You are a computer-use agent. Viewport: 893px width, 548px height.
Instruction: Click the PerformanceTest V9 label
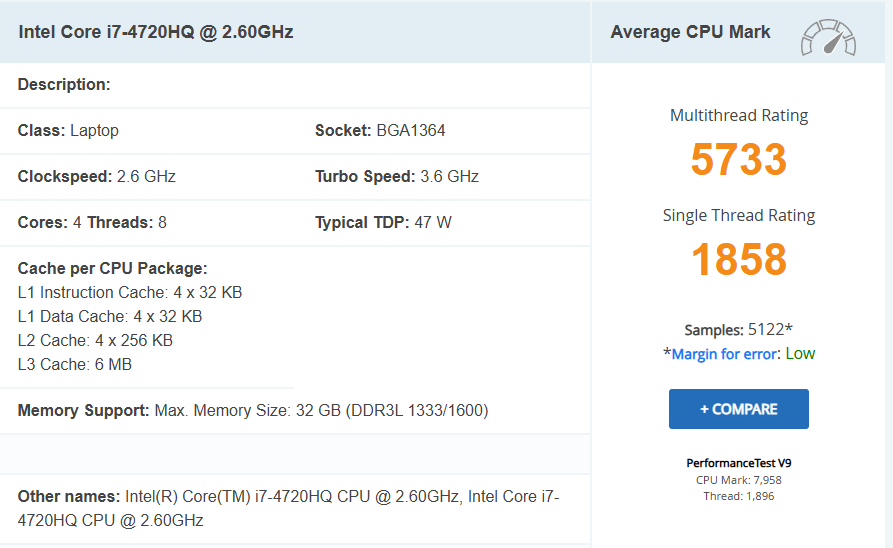click(738, 463)
